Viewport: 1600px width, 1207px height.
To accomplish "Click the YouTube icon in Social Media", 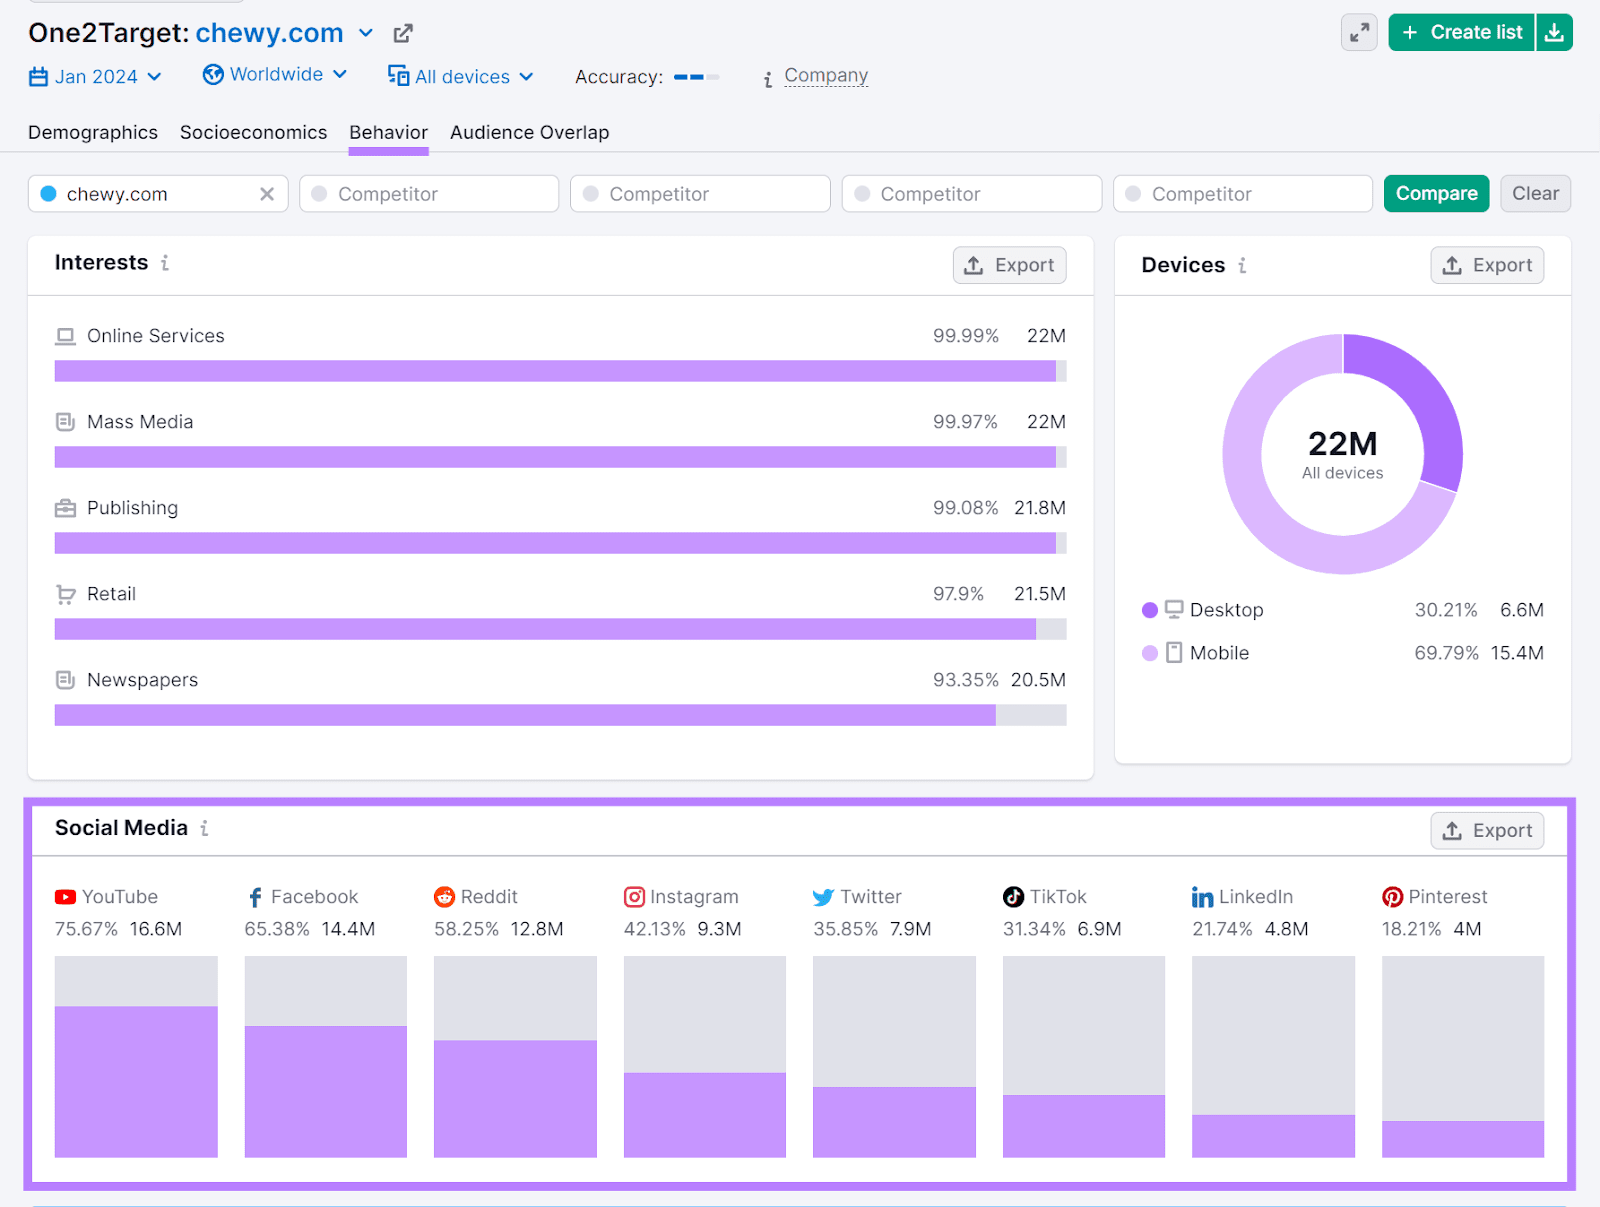I will [64, 896].
